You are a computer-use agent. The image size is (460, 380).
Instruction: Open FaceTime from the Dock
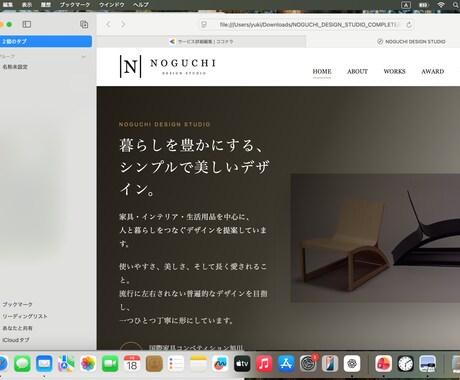point(110,364)
